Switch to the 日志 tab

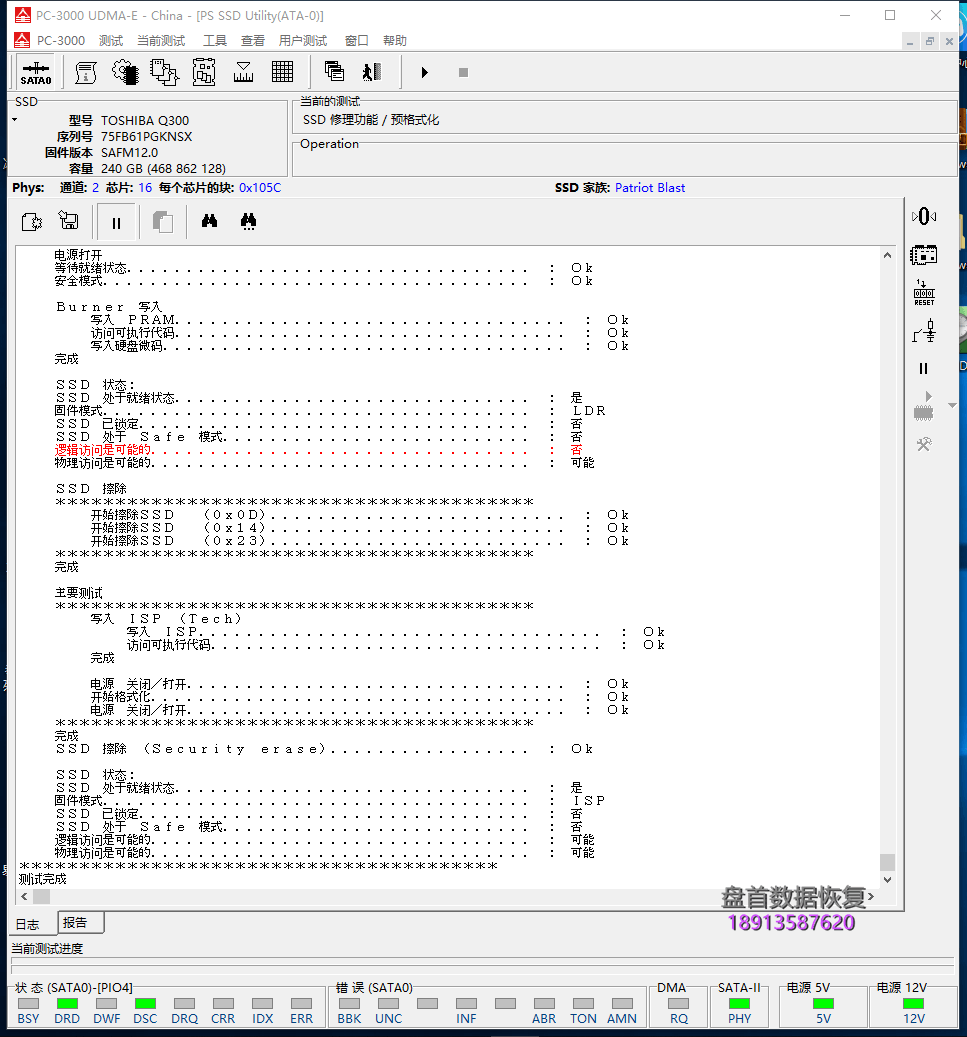[x=28, y=925]
